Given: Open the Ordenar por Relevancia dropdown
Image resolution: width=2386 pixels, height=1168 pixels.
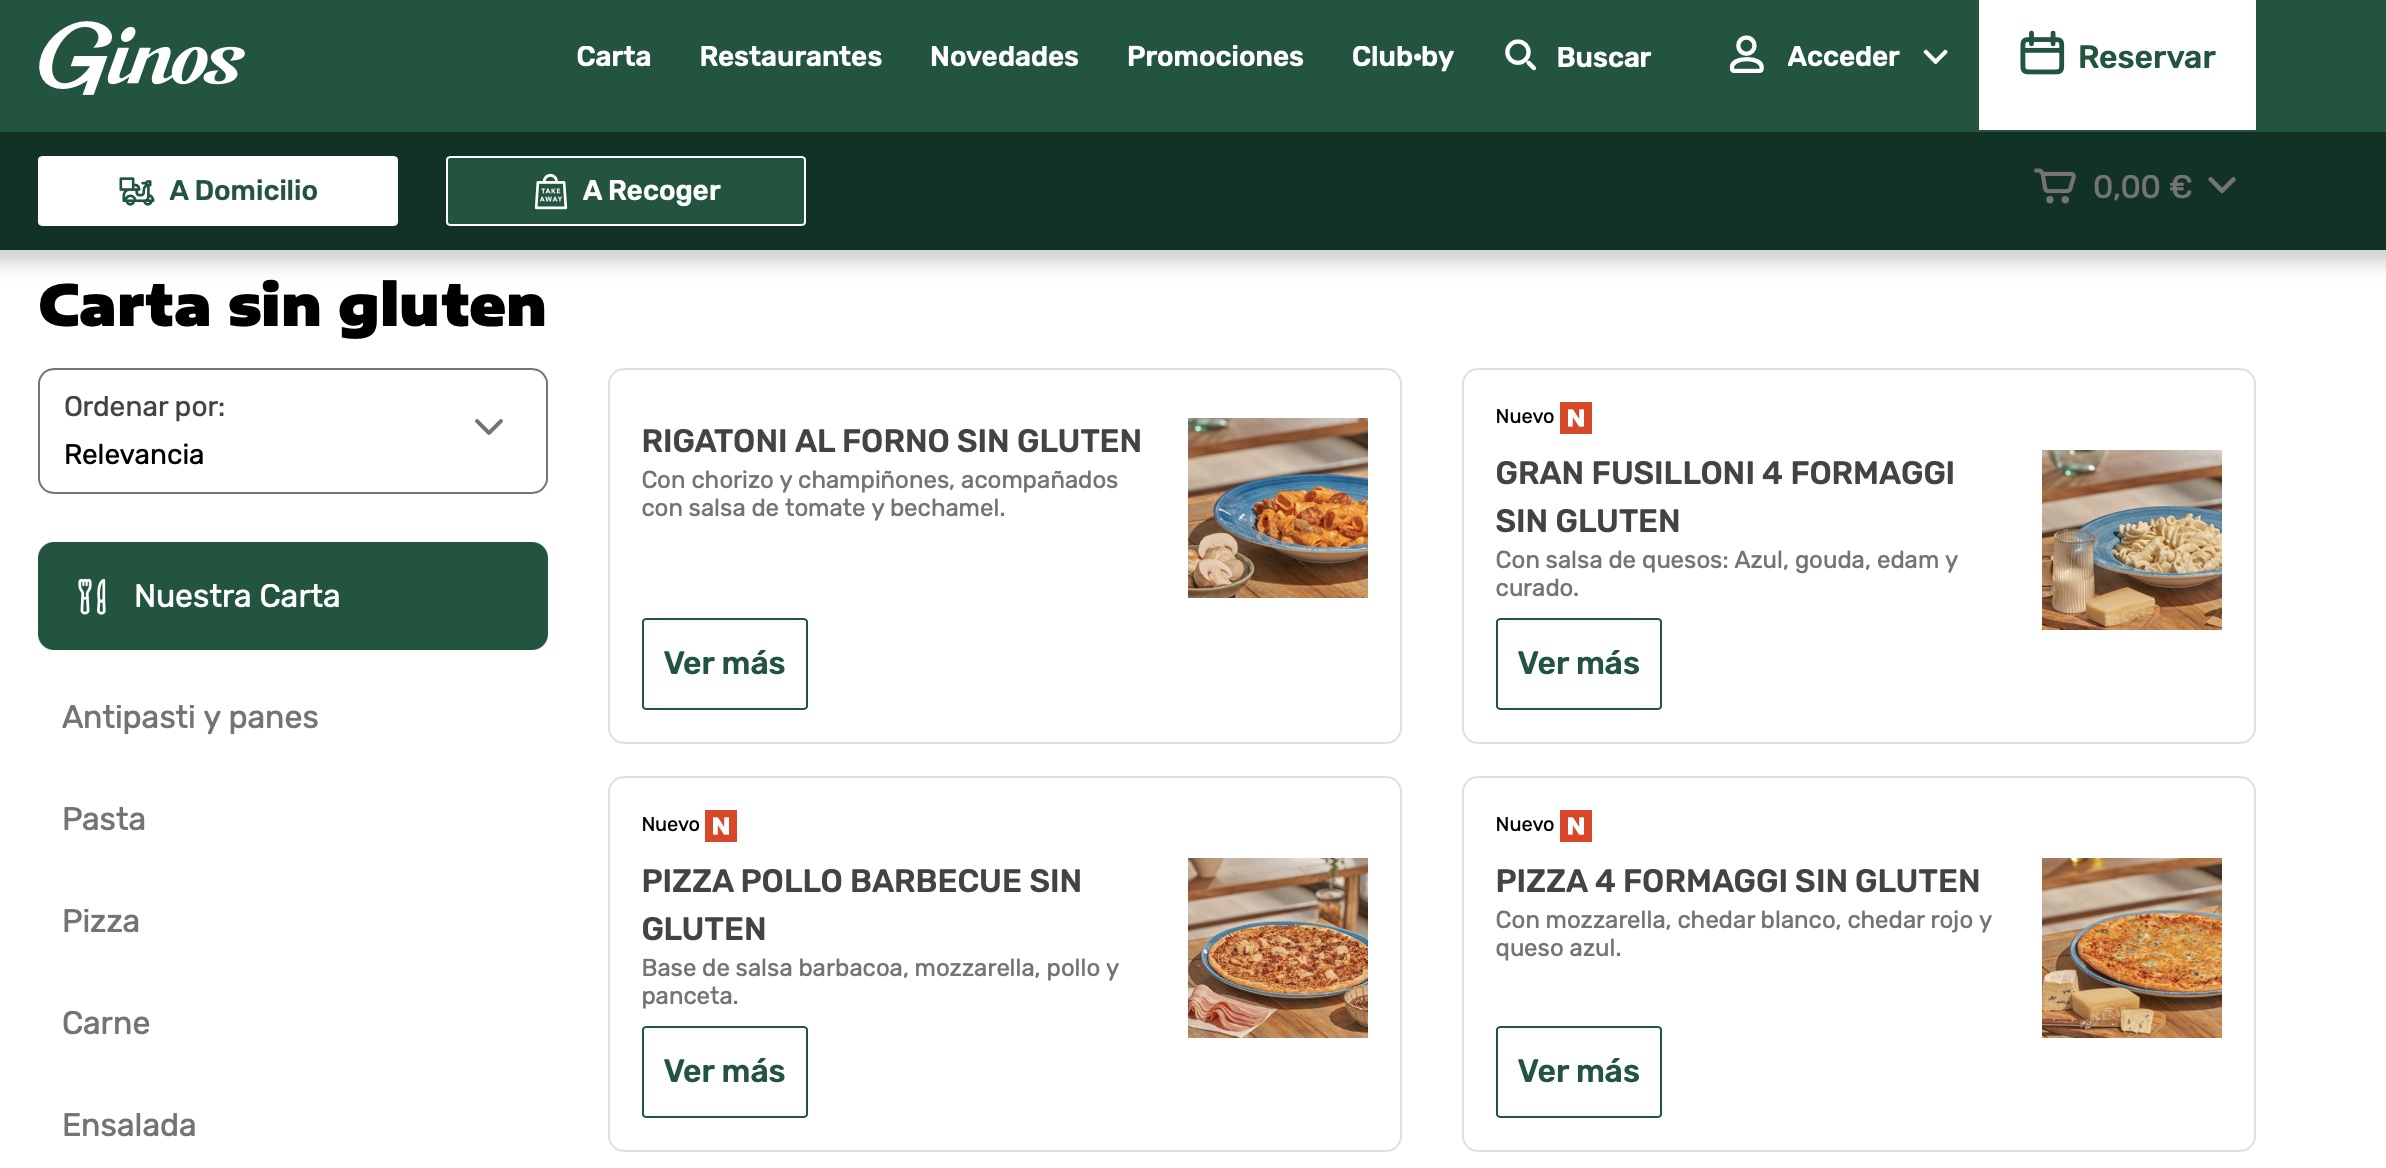Looking at the screenshot, I should 293,431.
